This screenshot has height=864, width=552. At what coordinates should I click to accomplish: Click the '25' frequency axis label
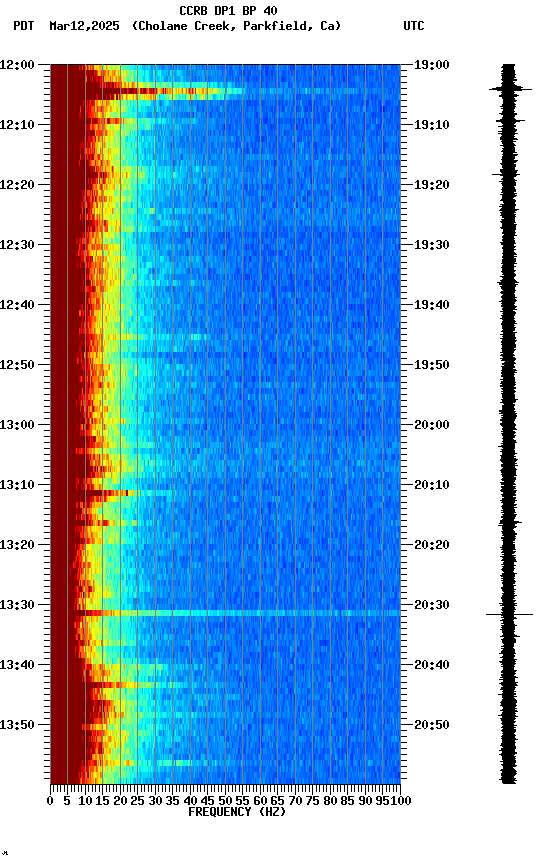pos(138,801)
